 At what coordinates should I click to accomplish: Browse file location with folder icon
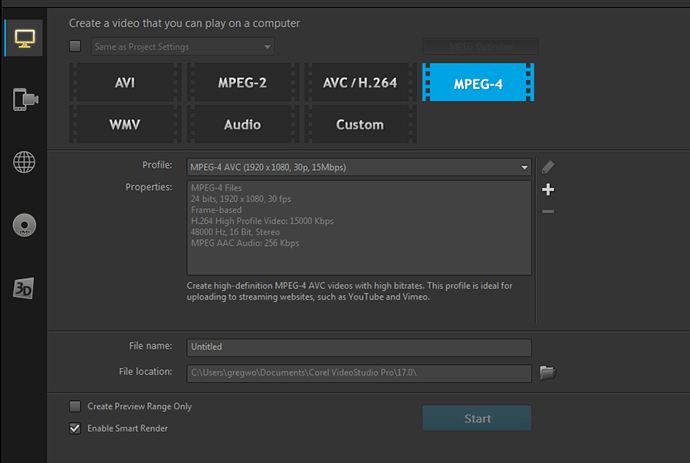click(x=547, y=373)
